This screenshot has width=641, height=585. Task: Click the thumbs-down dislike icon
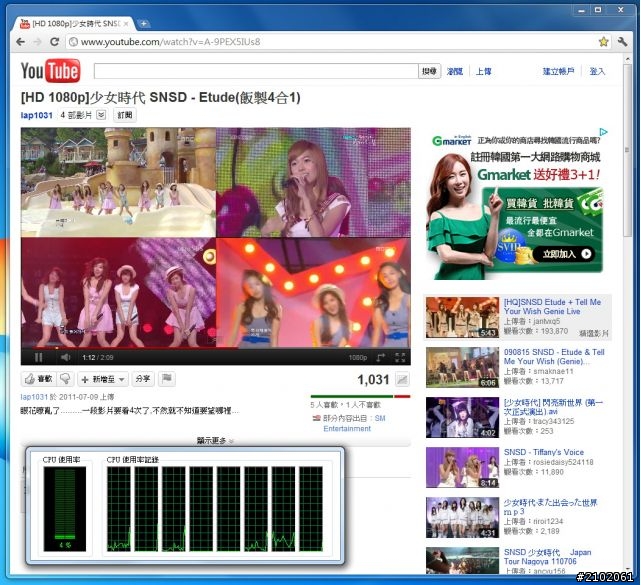point(65,379)
